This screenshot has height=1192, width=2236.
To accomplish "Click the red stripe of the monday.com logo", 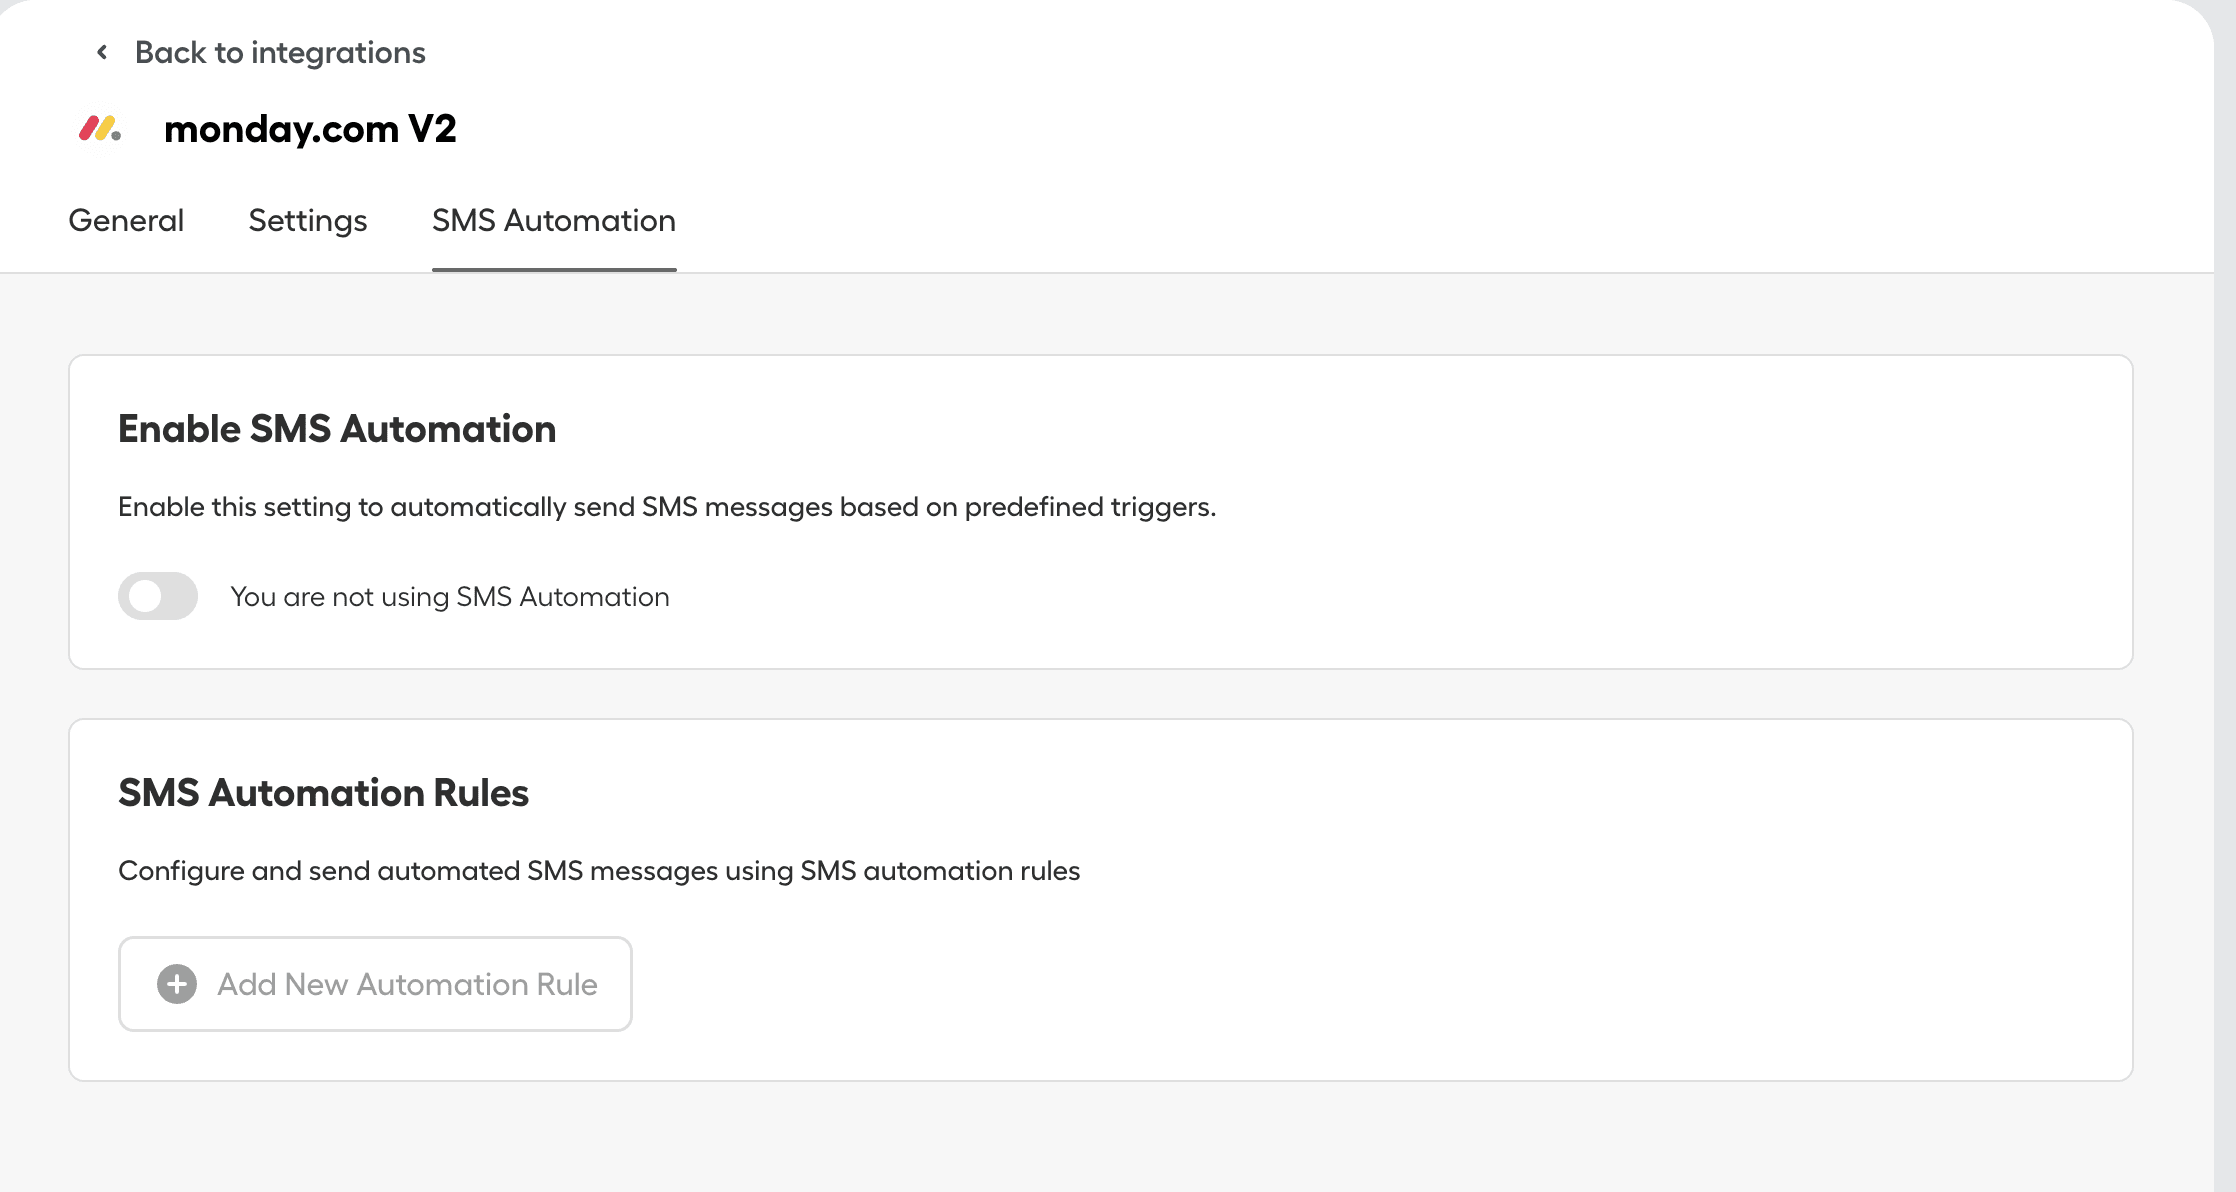I will click(90, 128).
